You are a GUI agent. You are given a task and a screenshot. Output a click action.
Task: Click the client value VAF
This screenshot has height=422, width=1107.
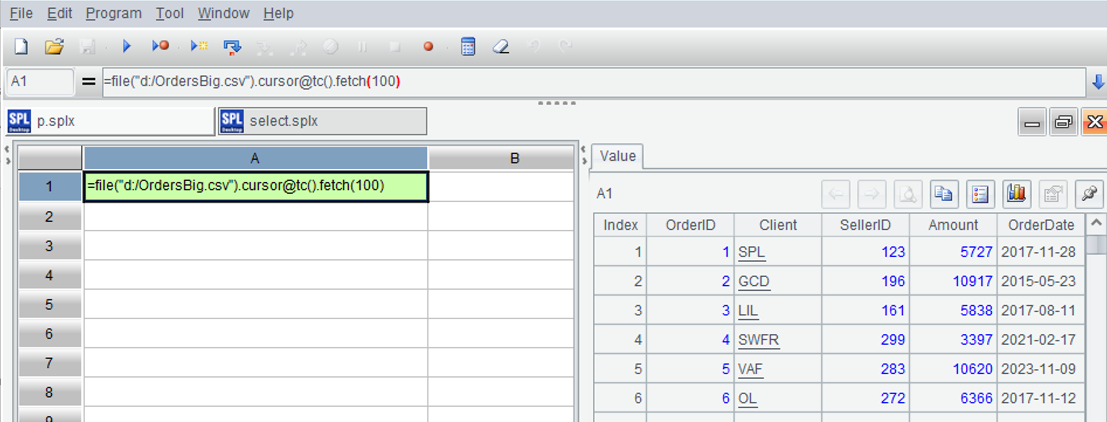tap(751, 369)
